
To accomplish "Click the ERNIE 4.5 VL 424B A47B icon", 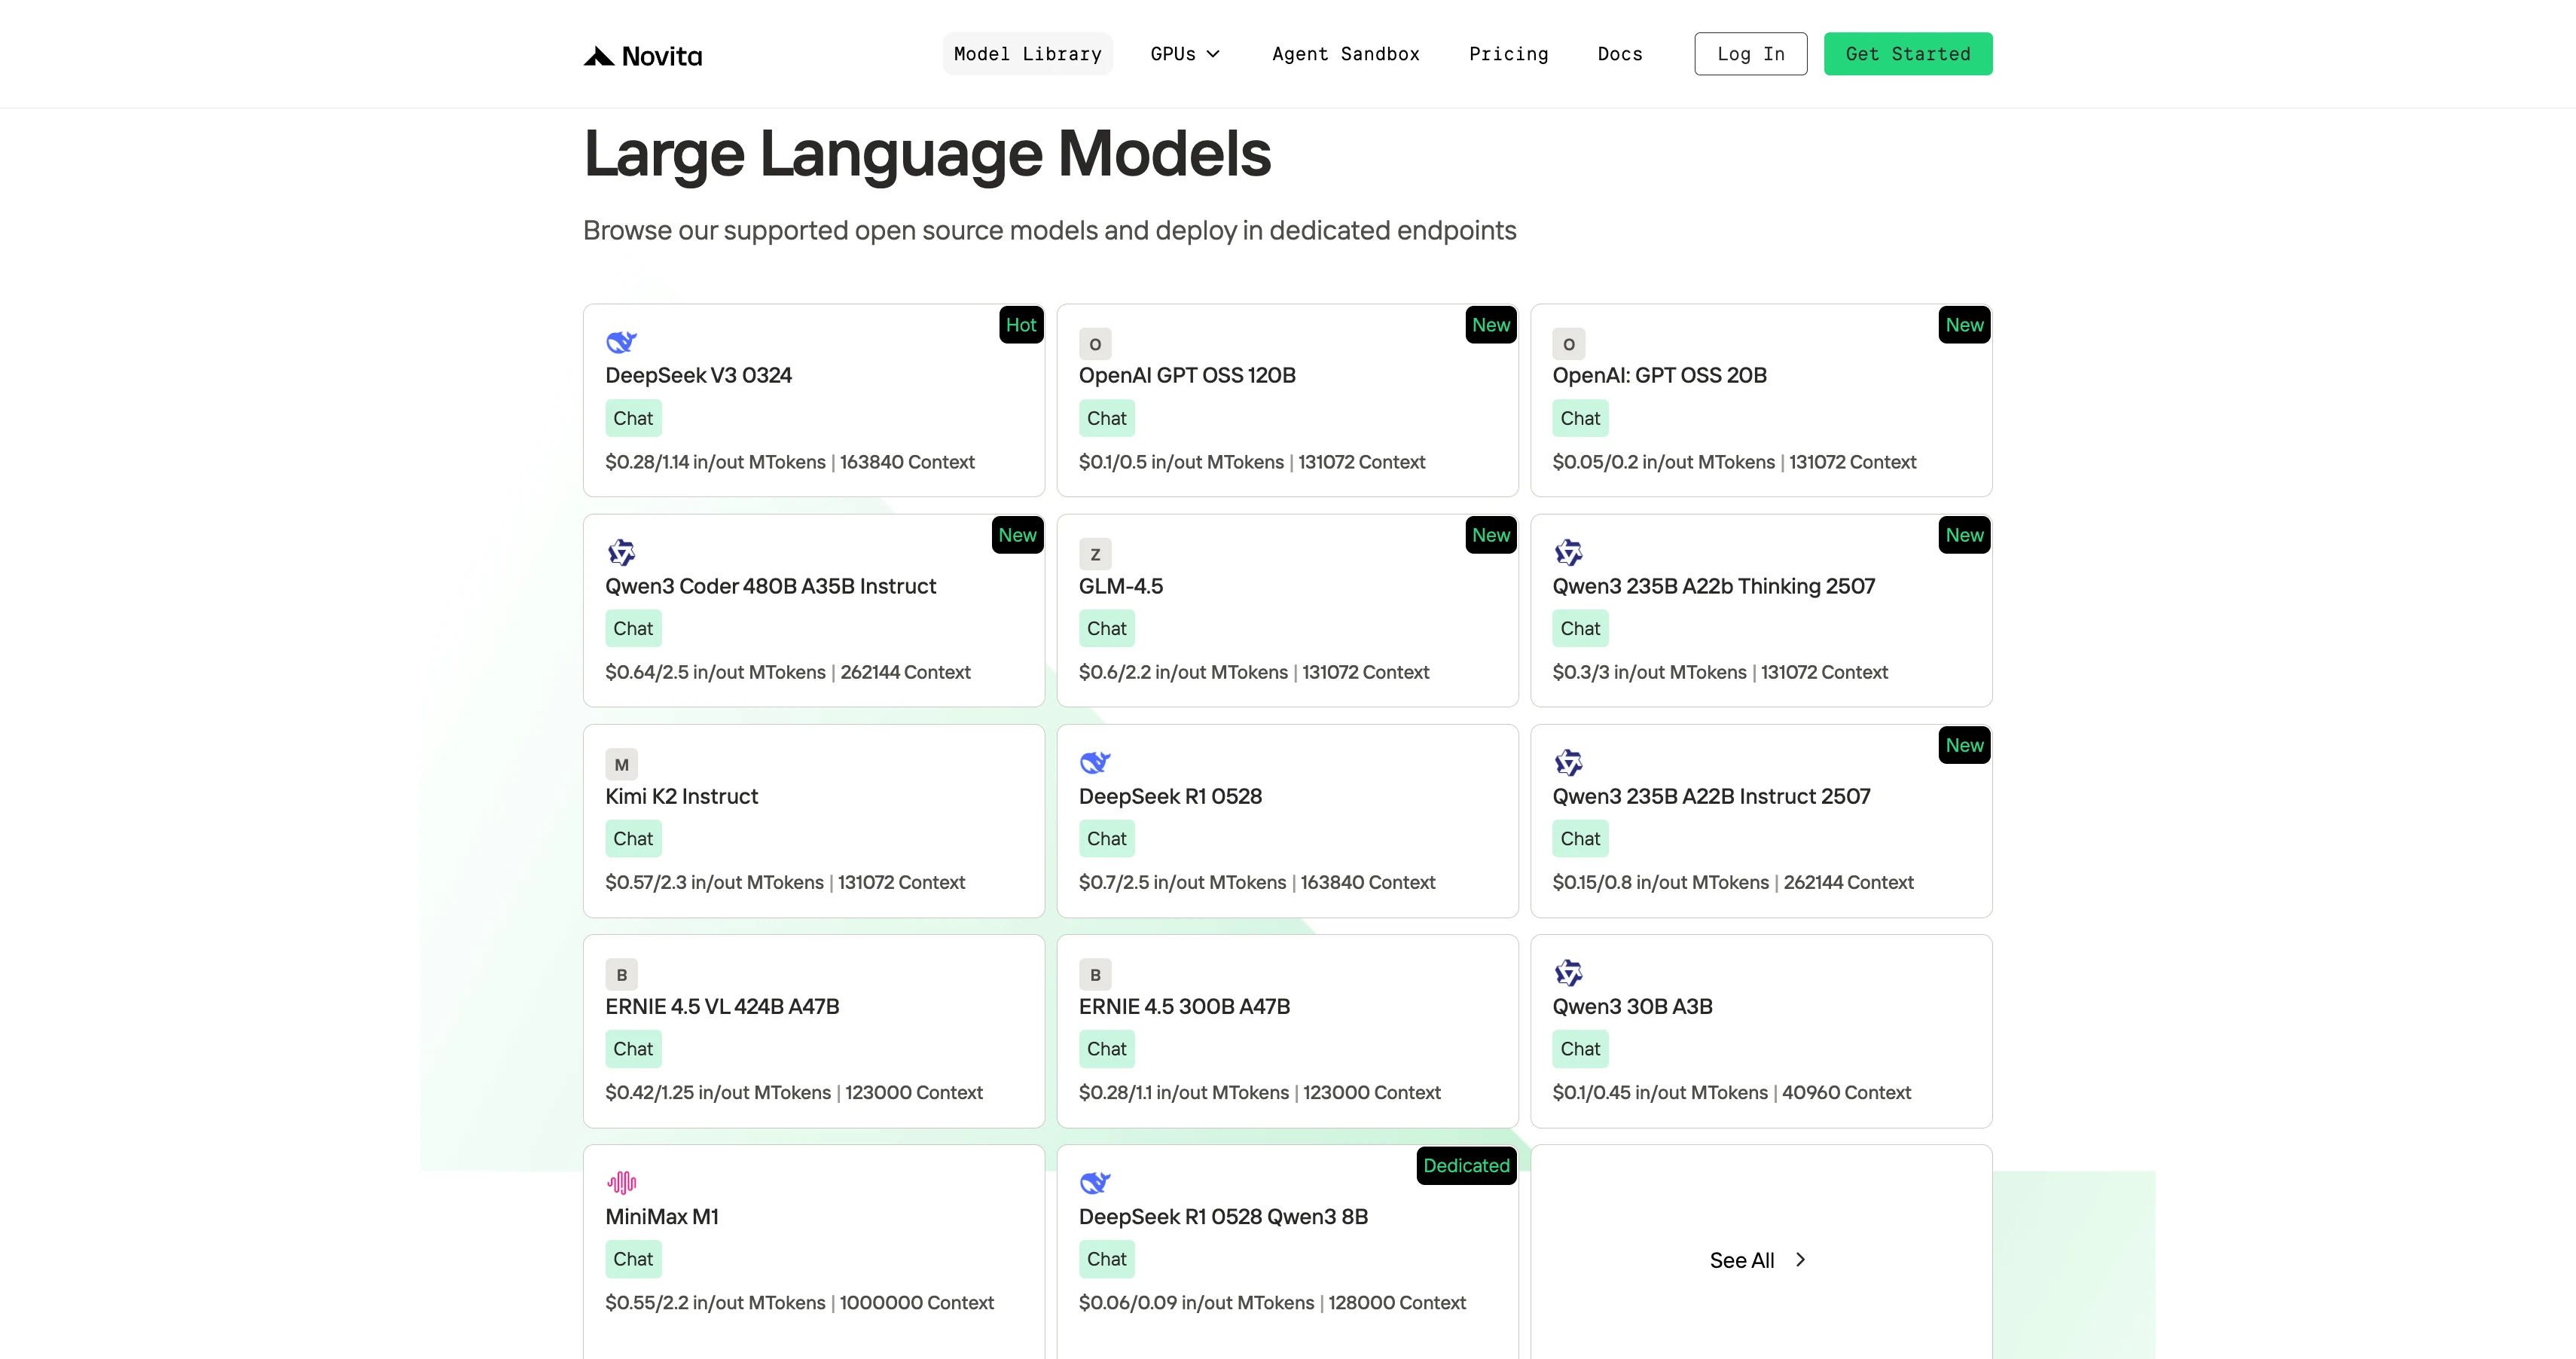I will (621, 974).
